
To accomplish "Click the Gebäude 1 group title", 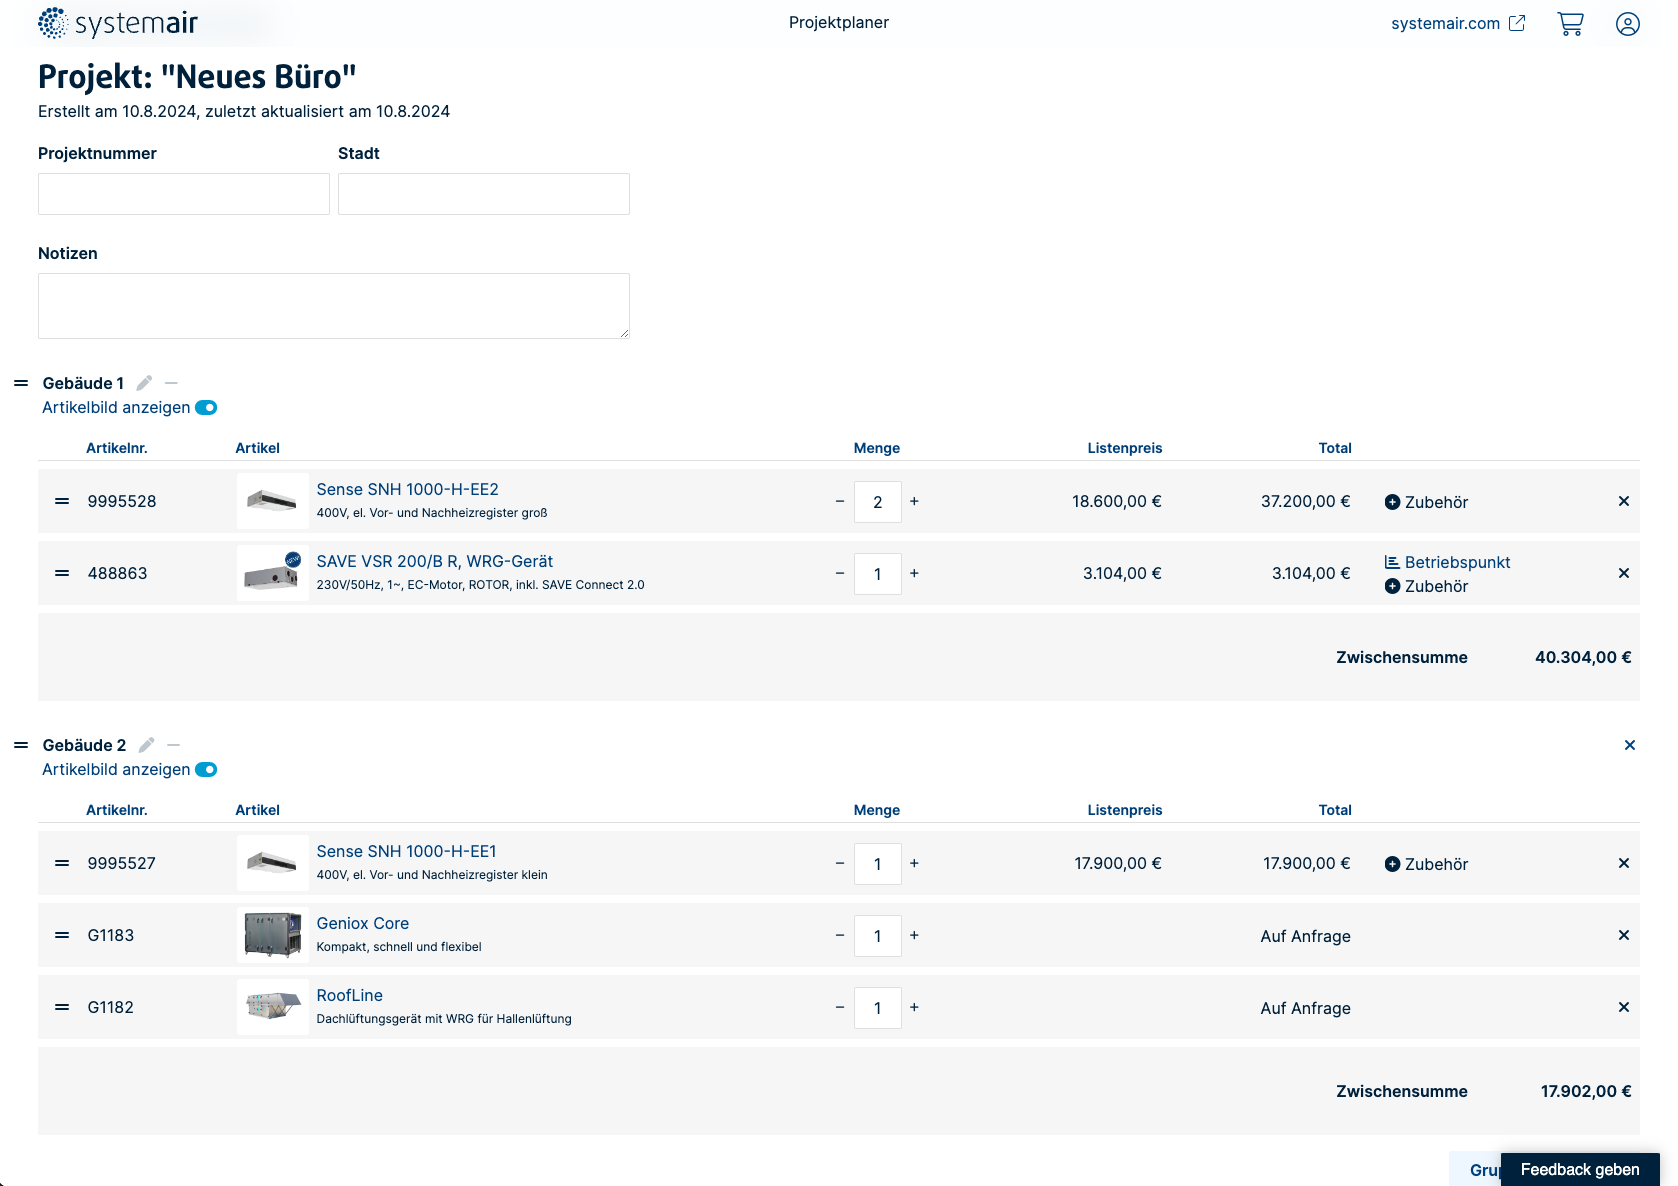I will point(83,383).
